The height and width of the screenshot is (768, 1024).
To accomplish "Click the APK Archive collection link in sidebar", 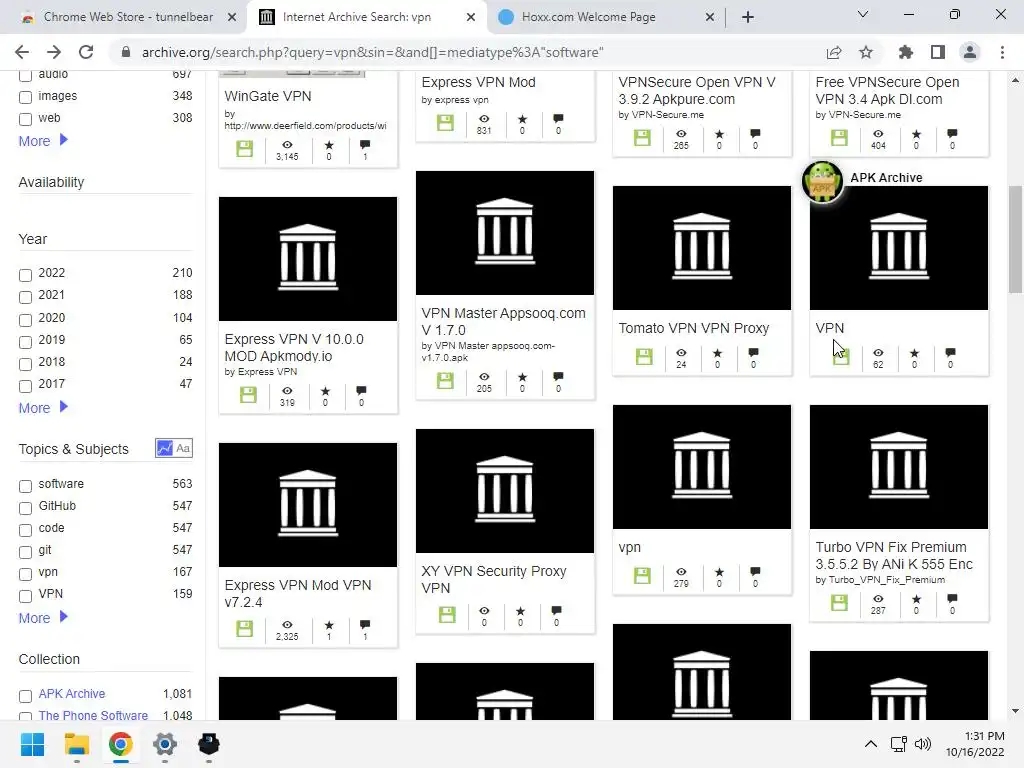I will click(72, 694).
